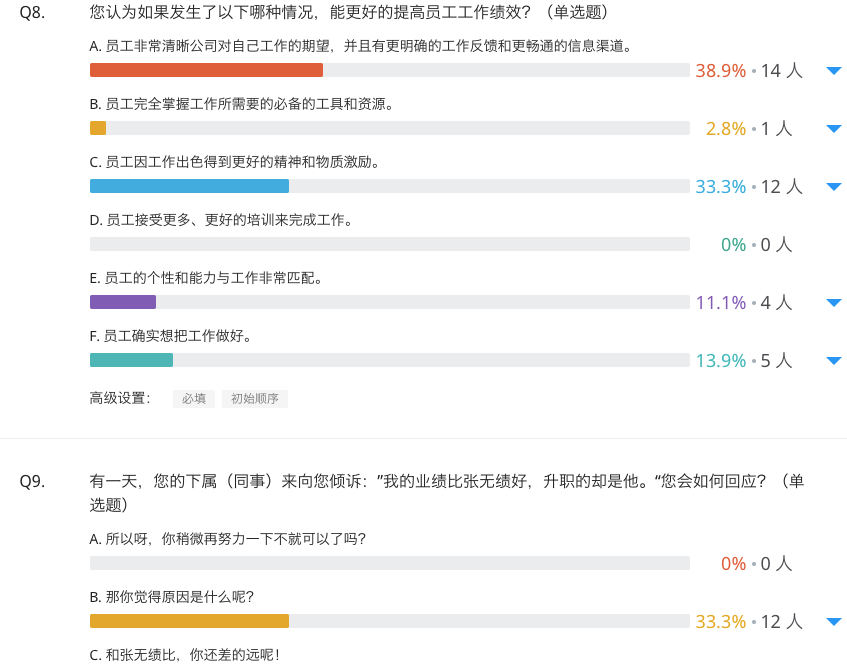Click the purple 11.1% result bar
The image size is (847, 668).
[x=123, y=302]
